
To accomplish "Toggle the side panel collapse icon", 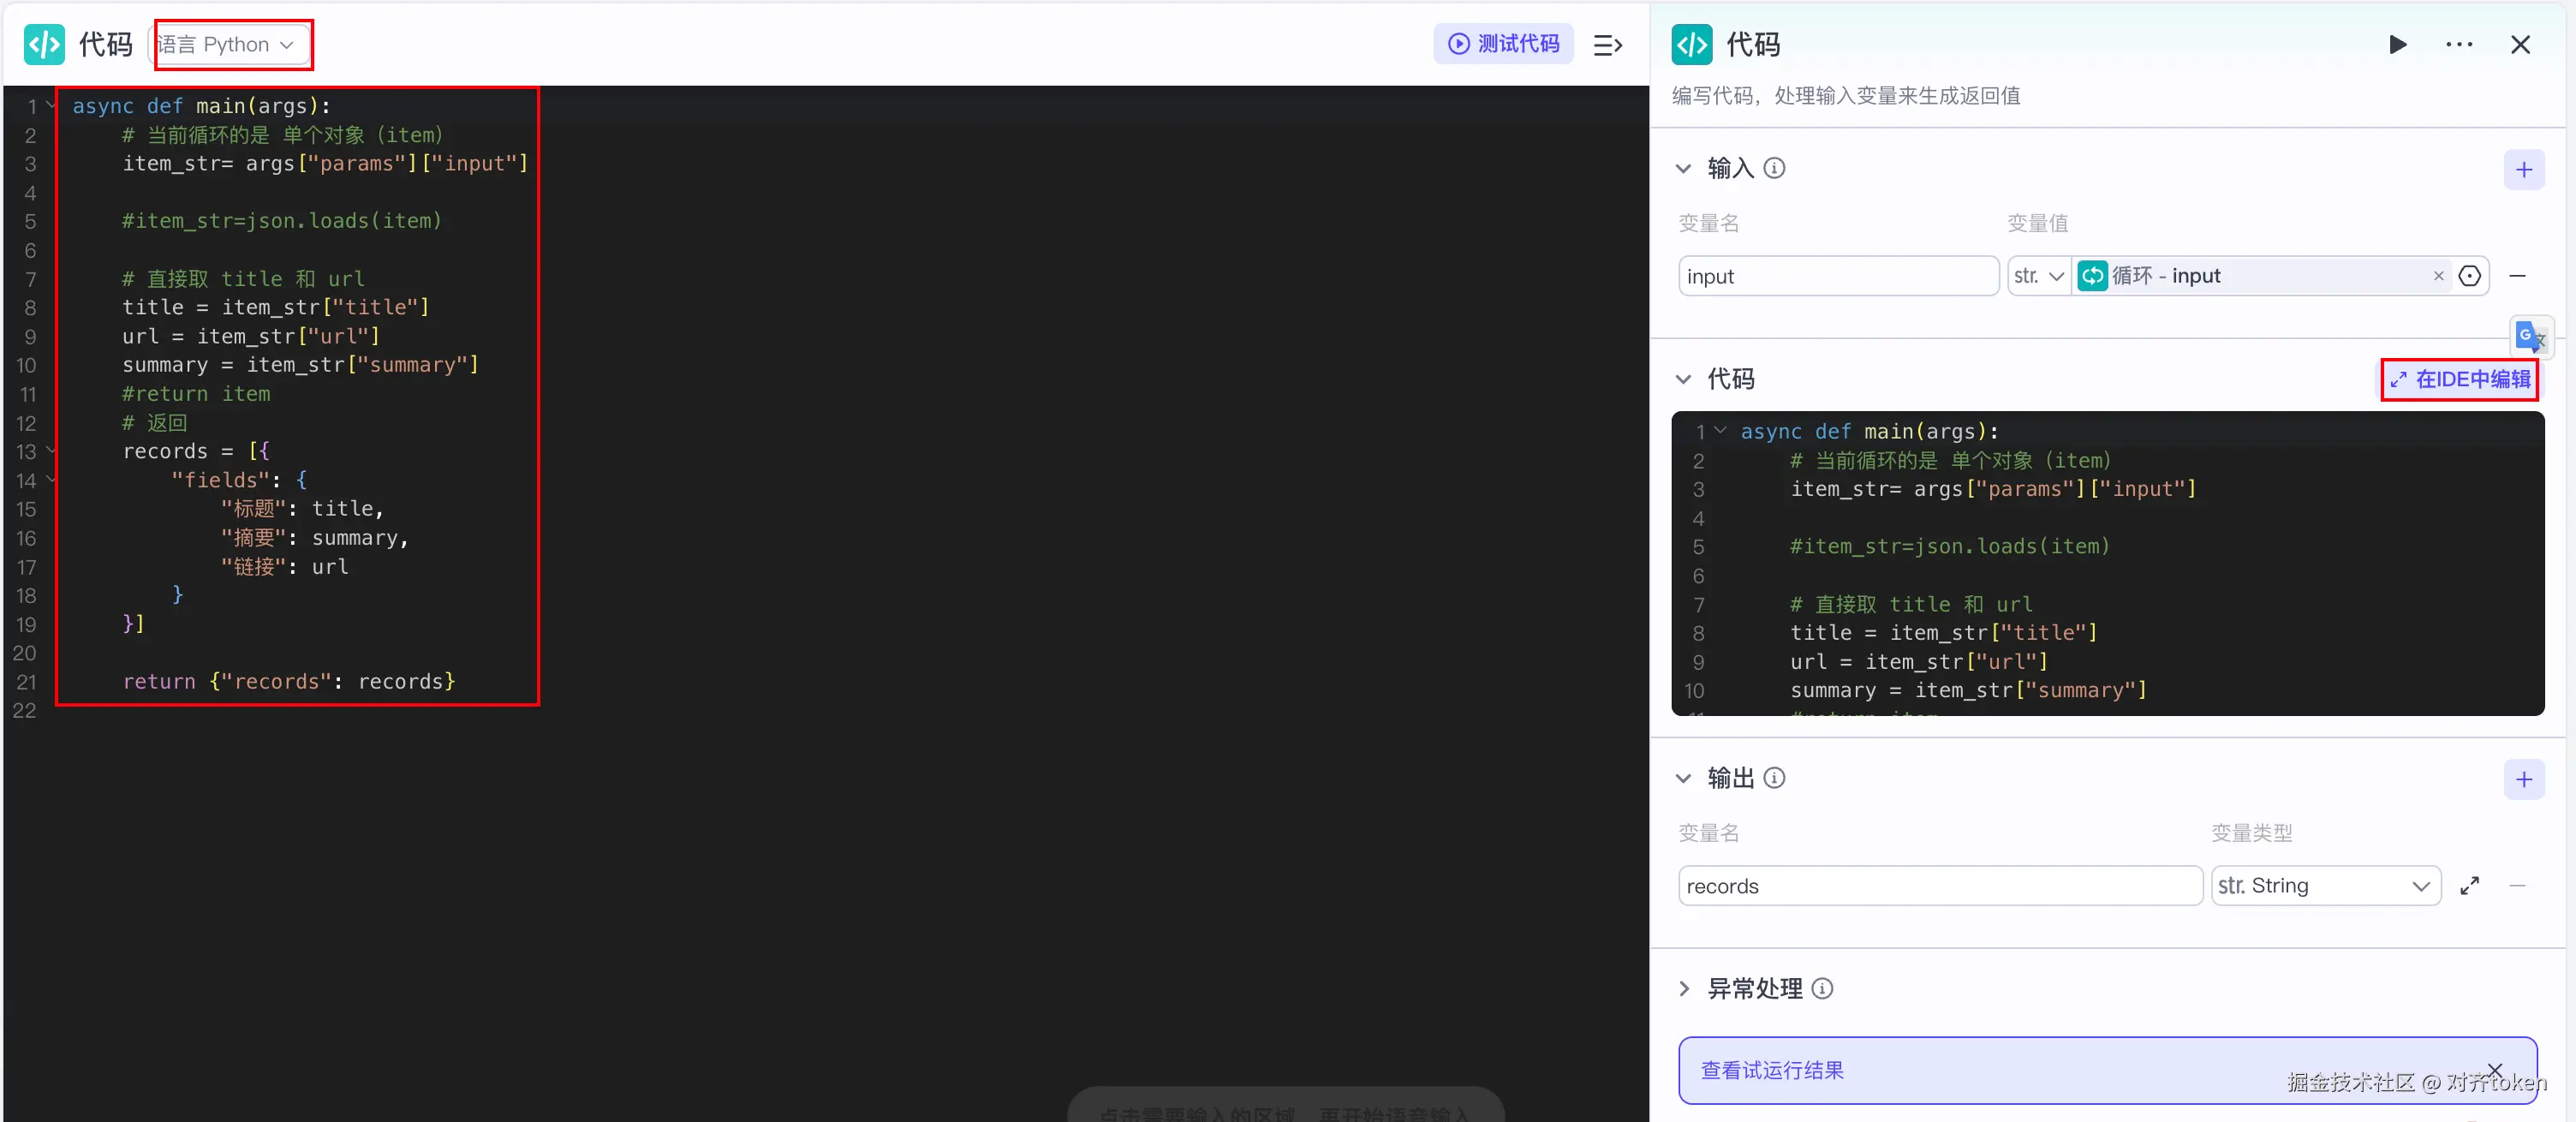I will (1608, 45).
